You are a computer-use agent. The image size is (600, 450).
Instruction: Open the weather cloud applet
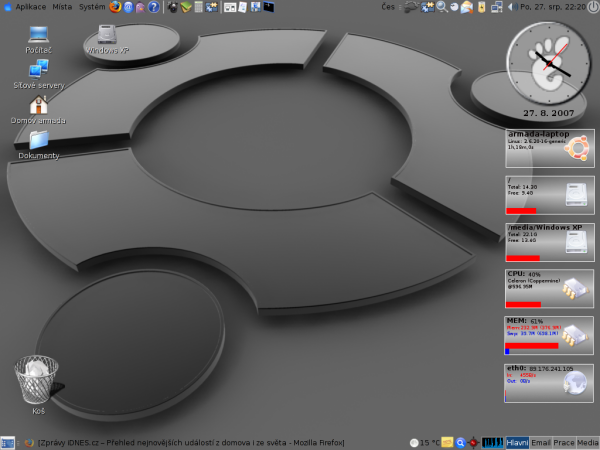click(411, 7)
